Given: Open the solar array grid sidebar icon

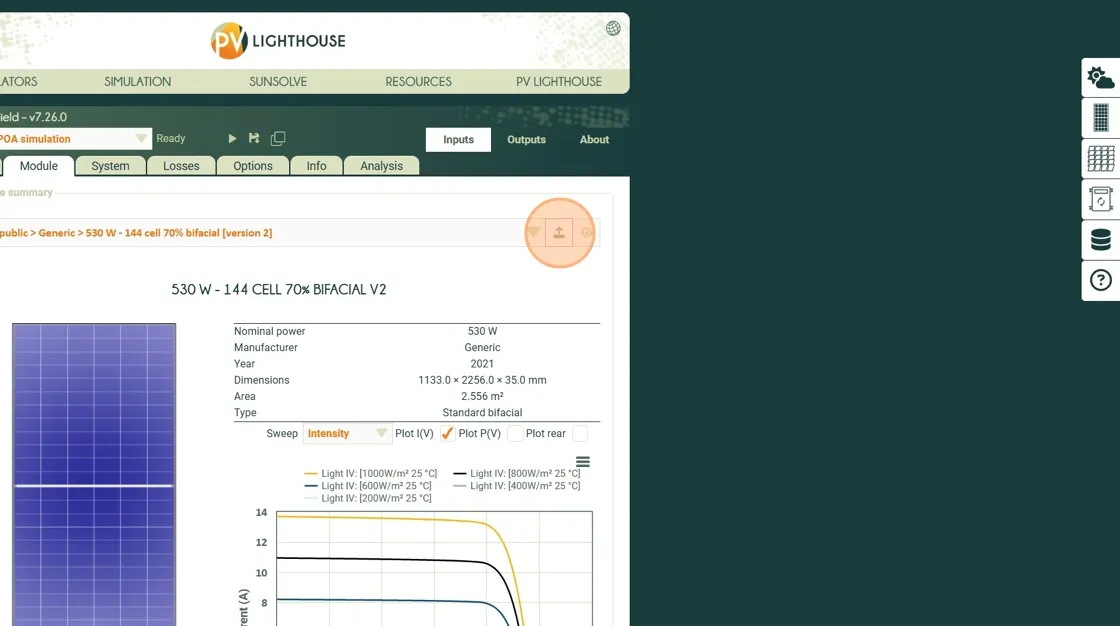Looking at the screenshot, I should (x=1100, y=159).
